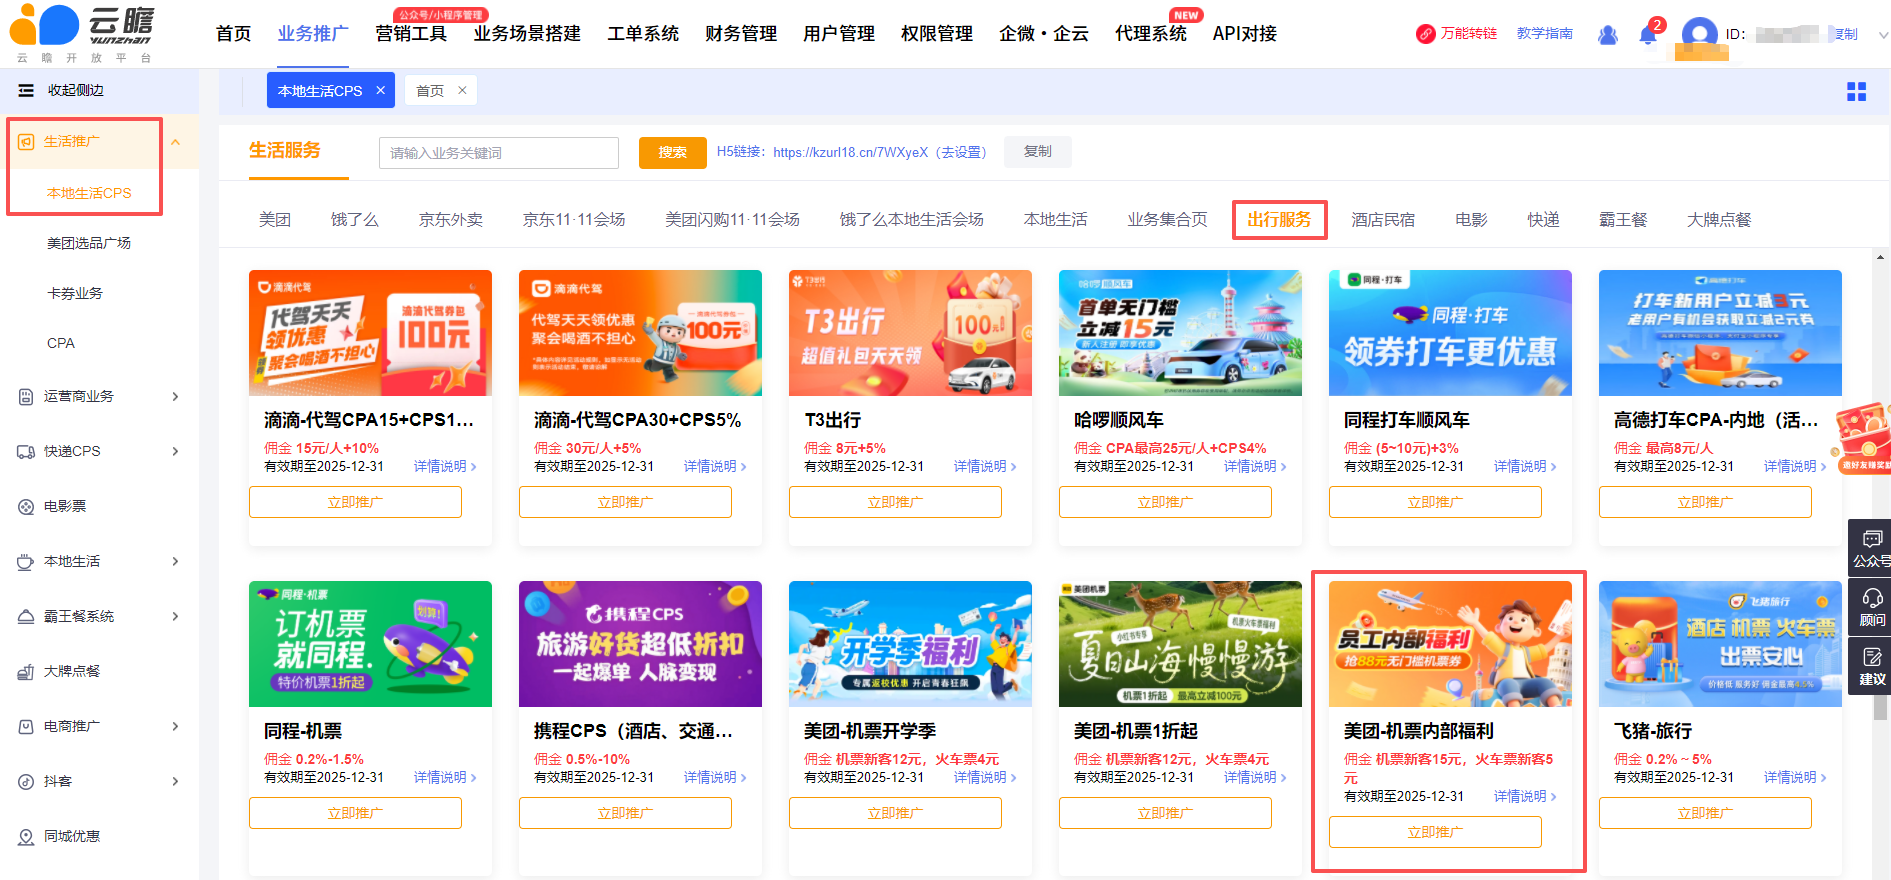
Task: Expand the 快递CPS sidebar menu
Action: (x=175, y=452)
